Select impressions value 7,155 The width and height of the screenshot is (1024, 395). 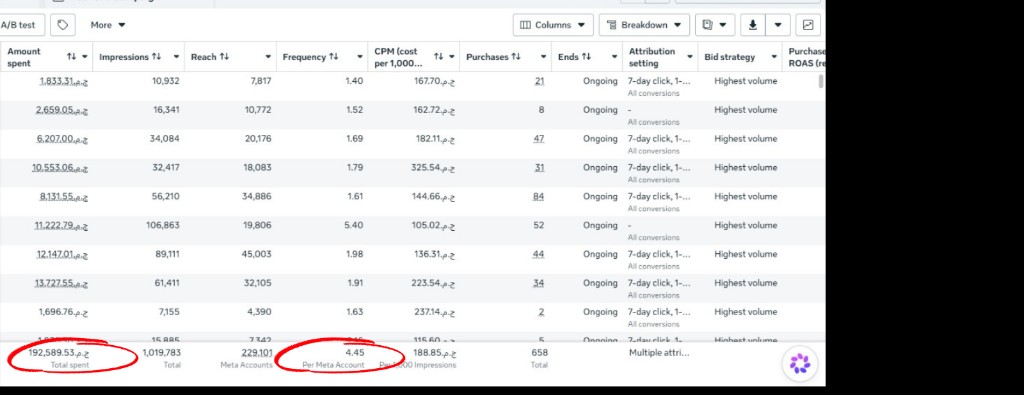[168, 312]
